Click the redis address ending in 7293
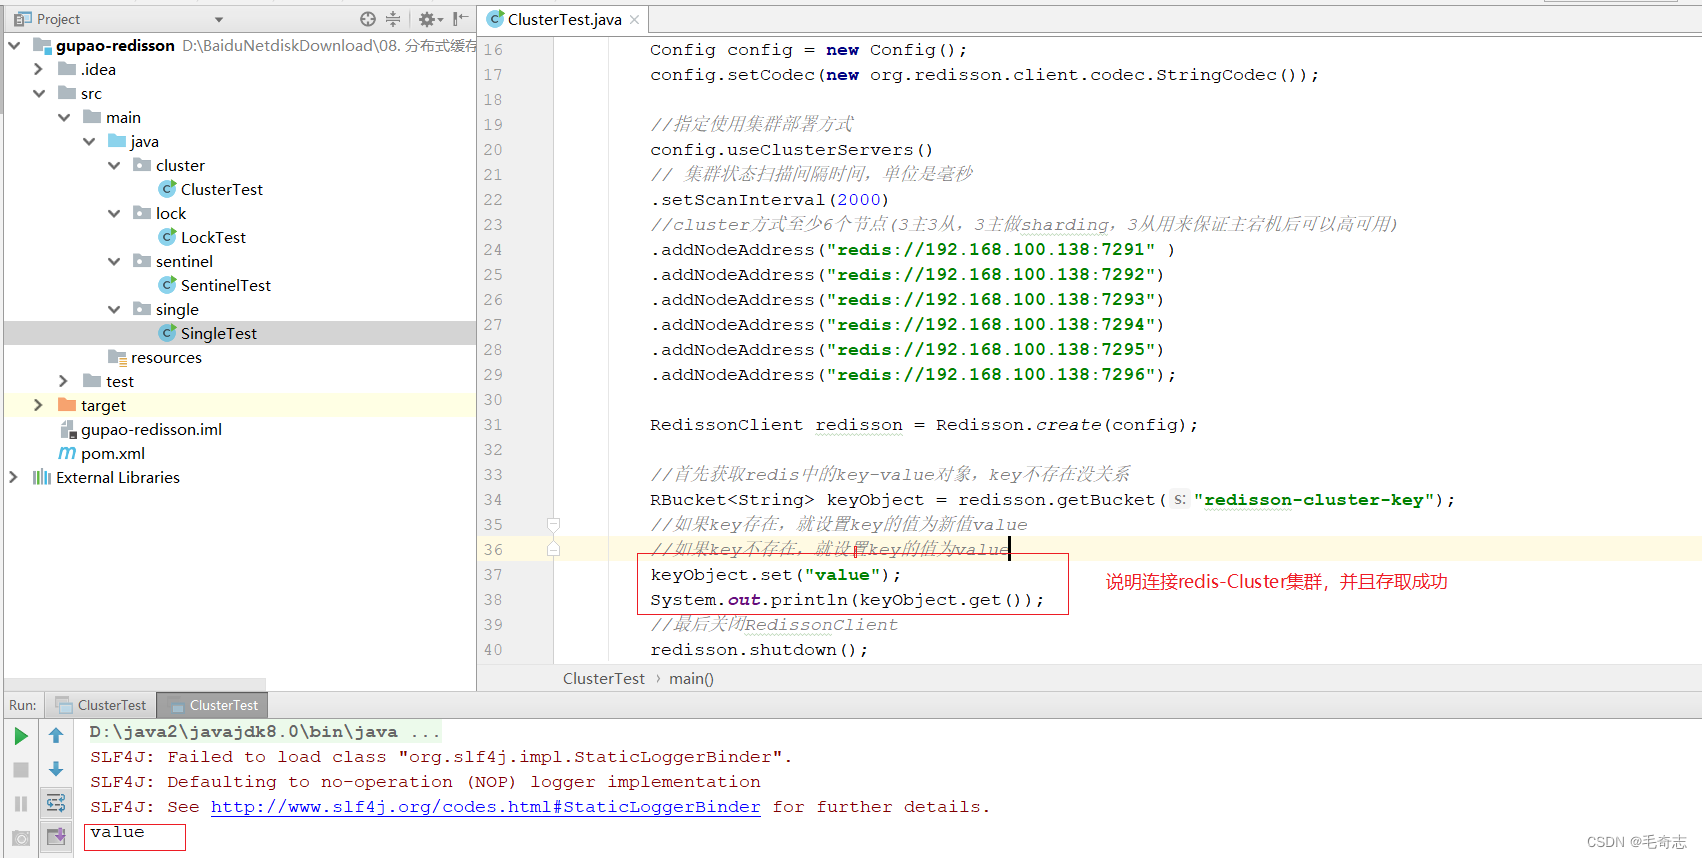 coord(991,300)
